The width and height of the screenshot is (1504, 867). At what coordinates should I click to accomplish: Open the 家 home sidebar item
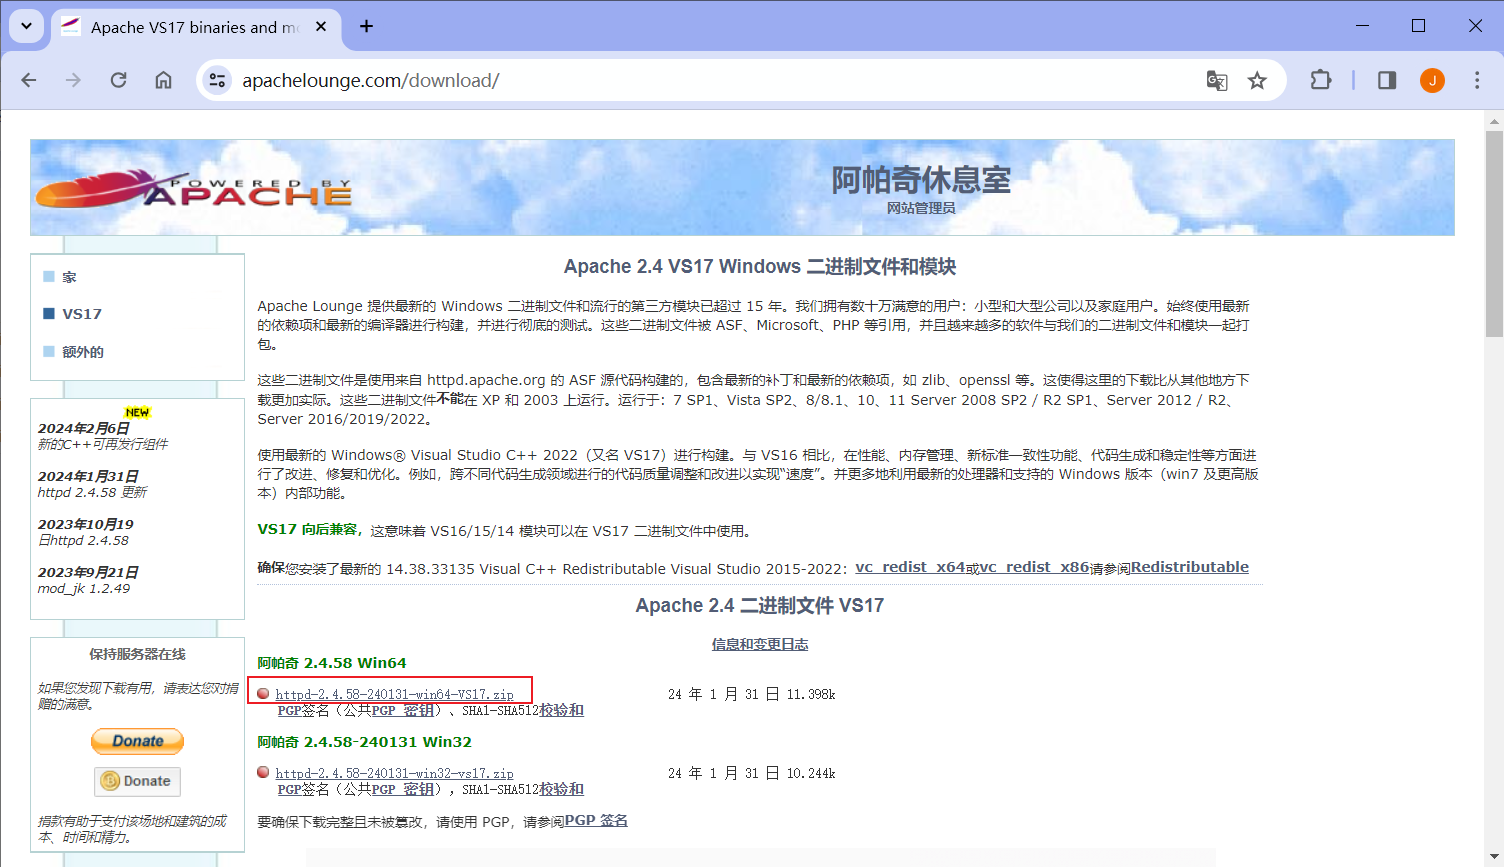pos(69,277)
